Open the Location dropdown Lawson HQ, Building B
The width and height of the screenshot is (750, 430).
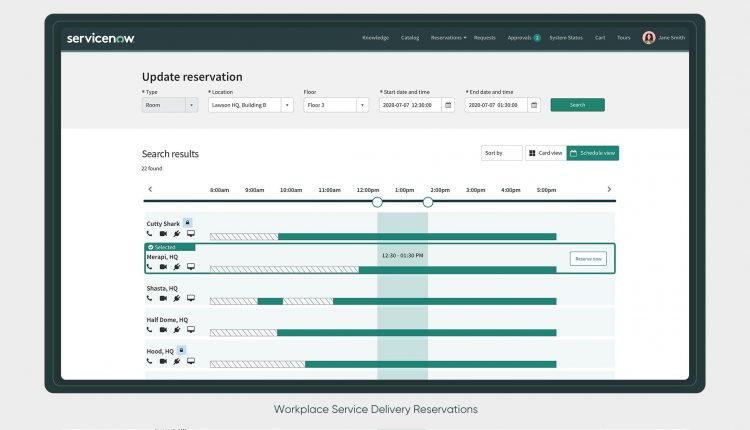251,105
